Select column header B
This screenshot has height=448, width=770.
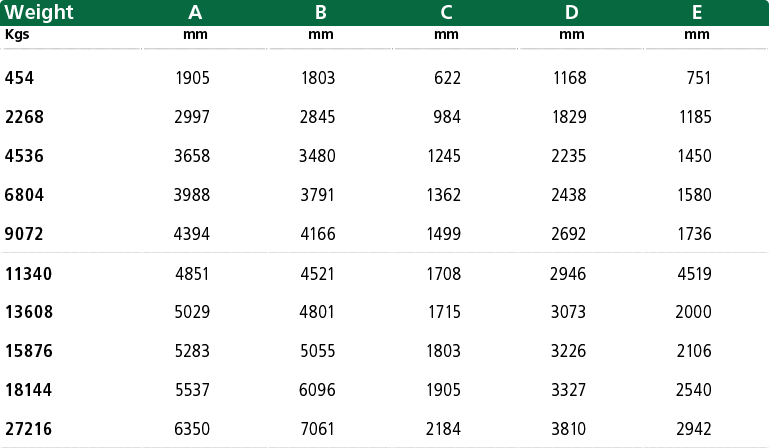pos(321,12)
